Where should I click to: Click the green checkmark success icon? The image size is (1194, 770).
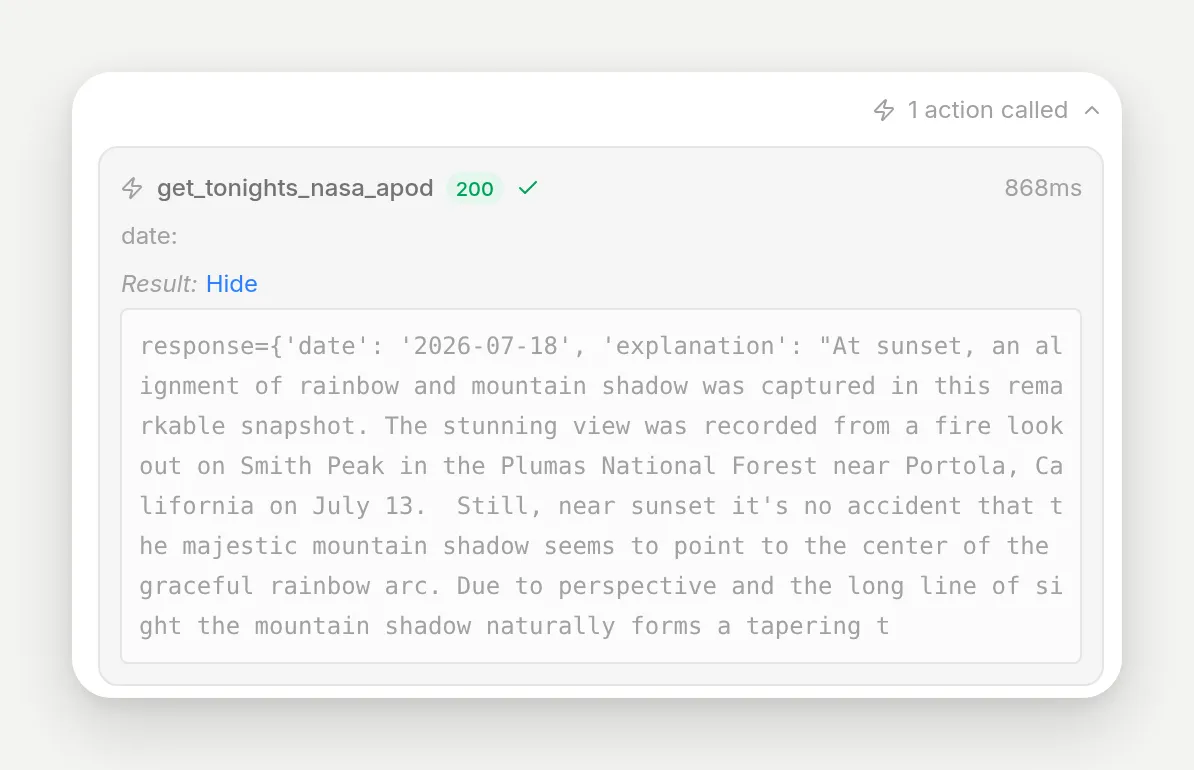pos(528,187)
